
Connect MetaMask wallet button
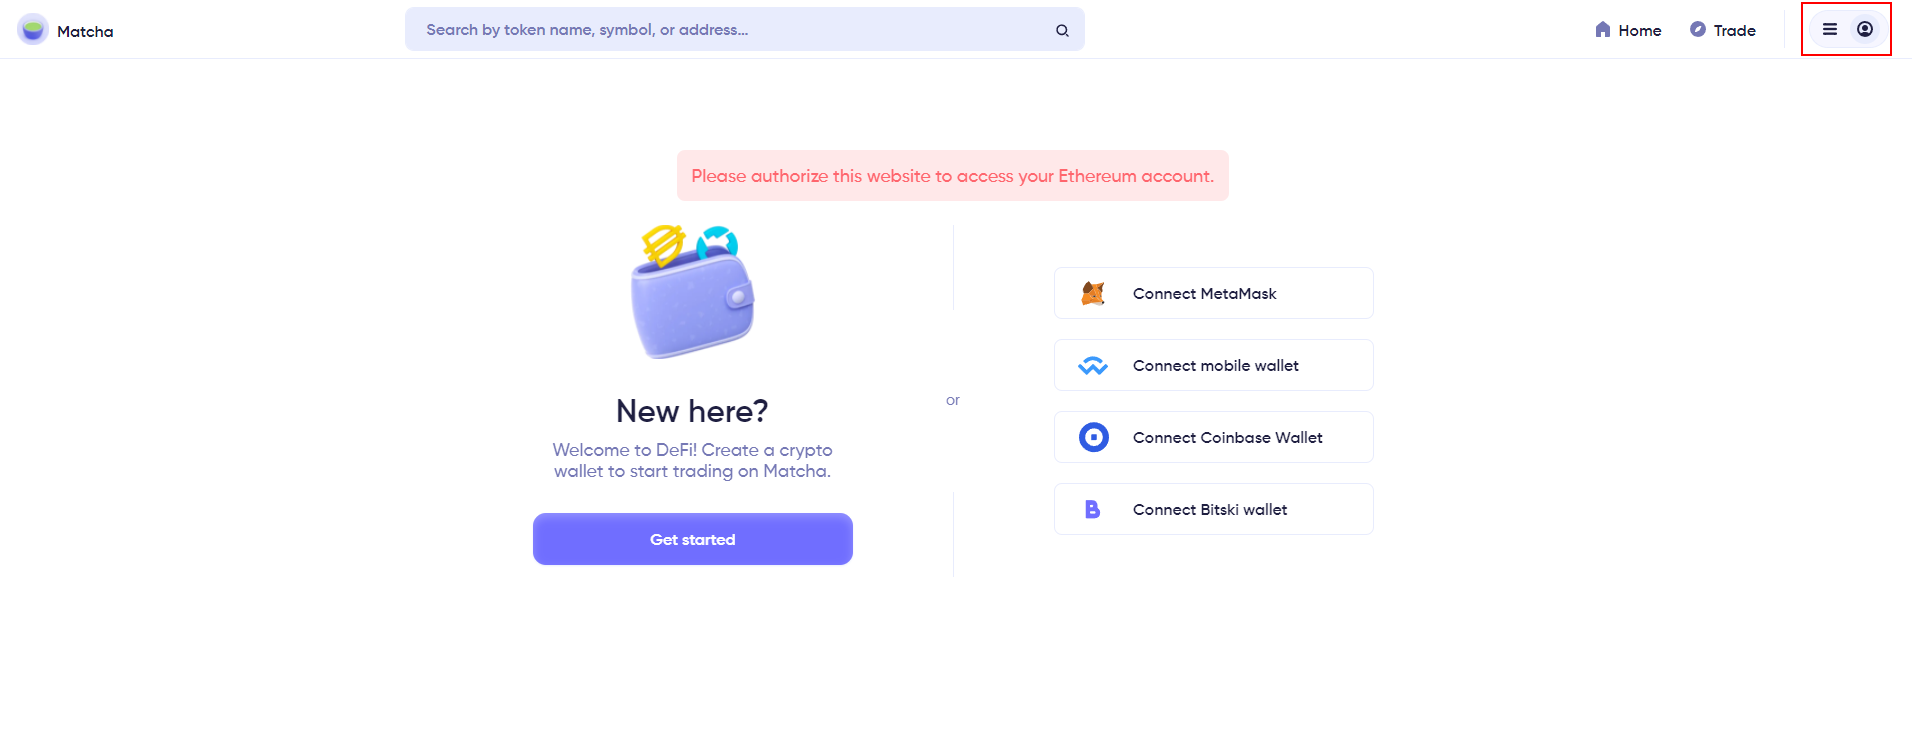point(1214,293)
